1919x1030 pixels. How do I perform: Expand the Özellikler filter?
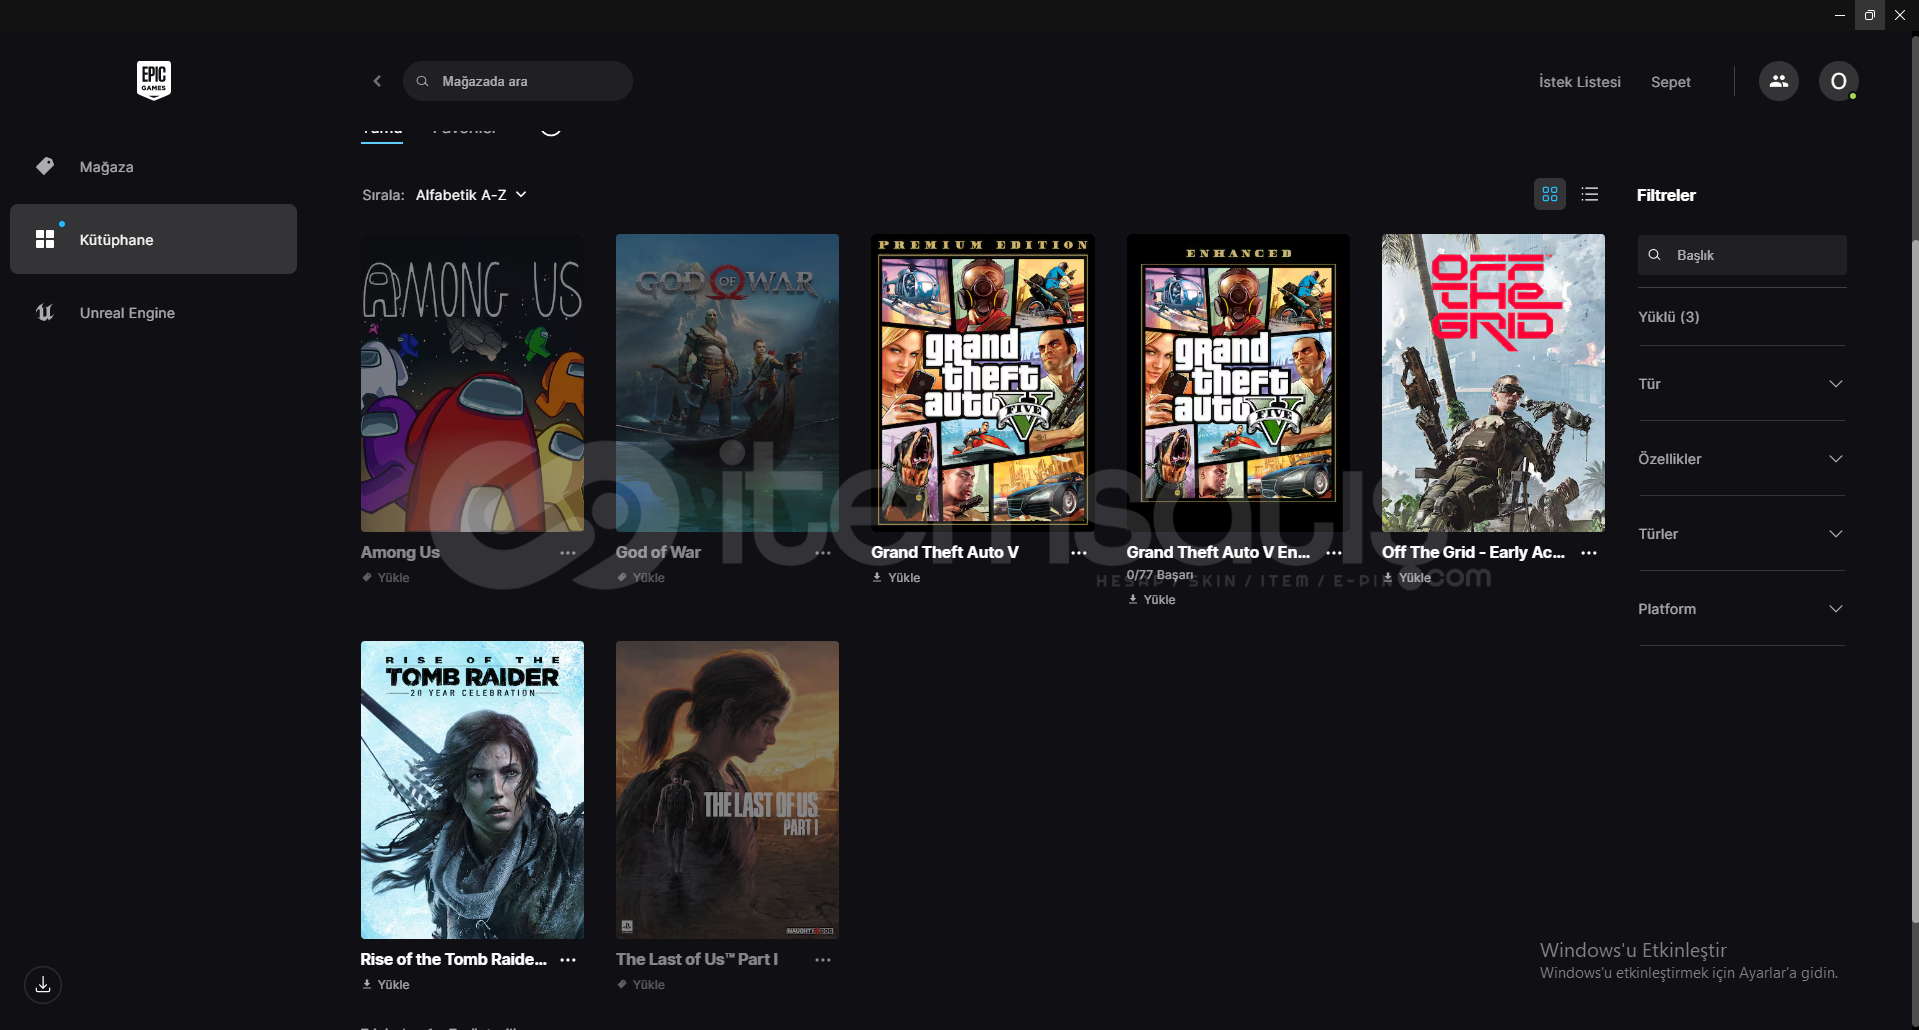1742,459
